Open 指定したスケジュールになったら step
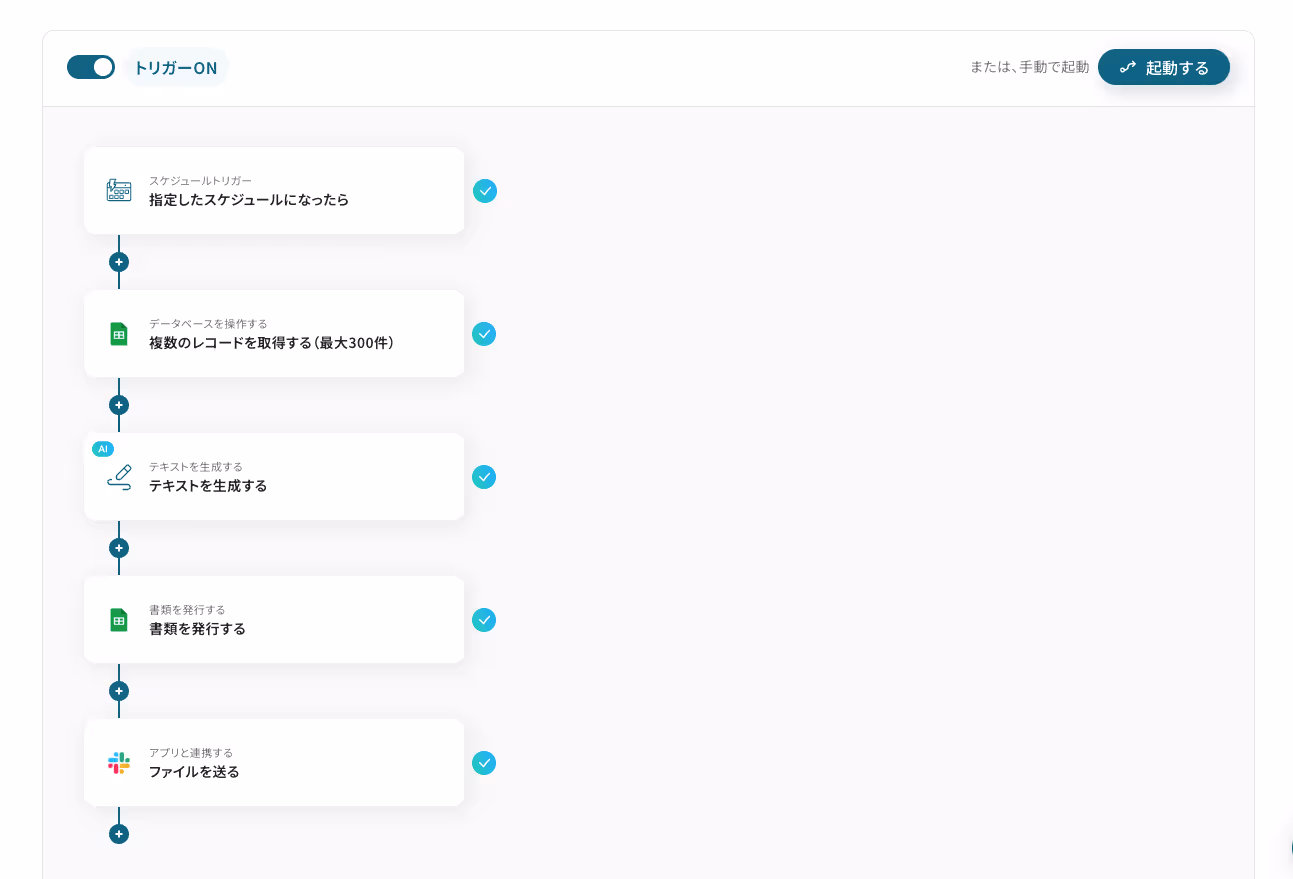1293x879 pixels. 274,191
